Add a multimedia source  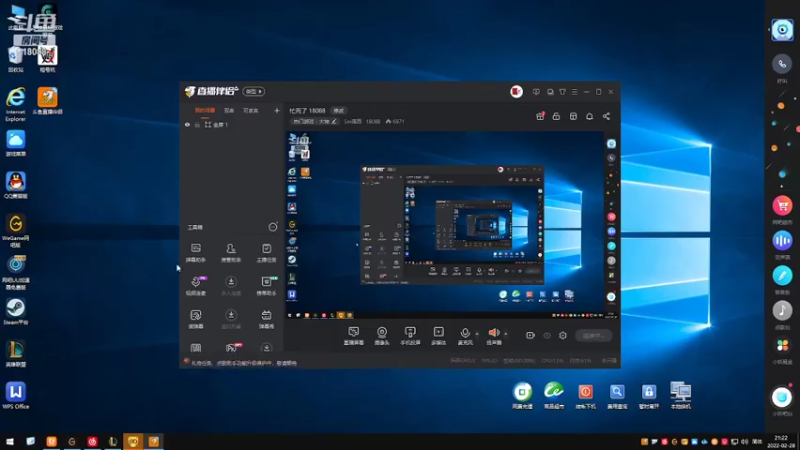(x=437, y=334)
